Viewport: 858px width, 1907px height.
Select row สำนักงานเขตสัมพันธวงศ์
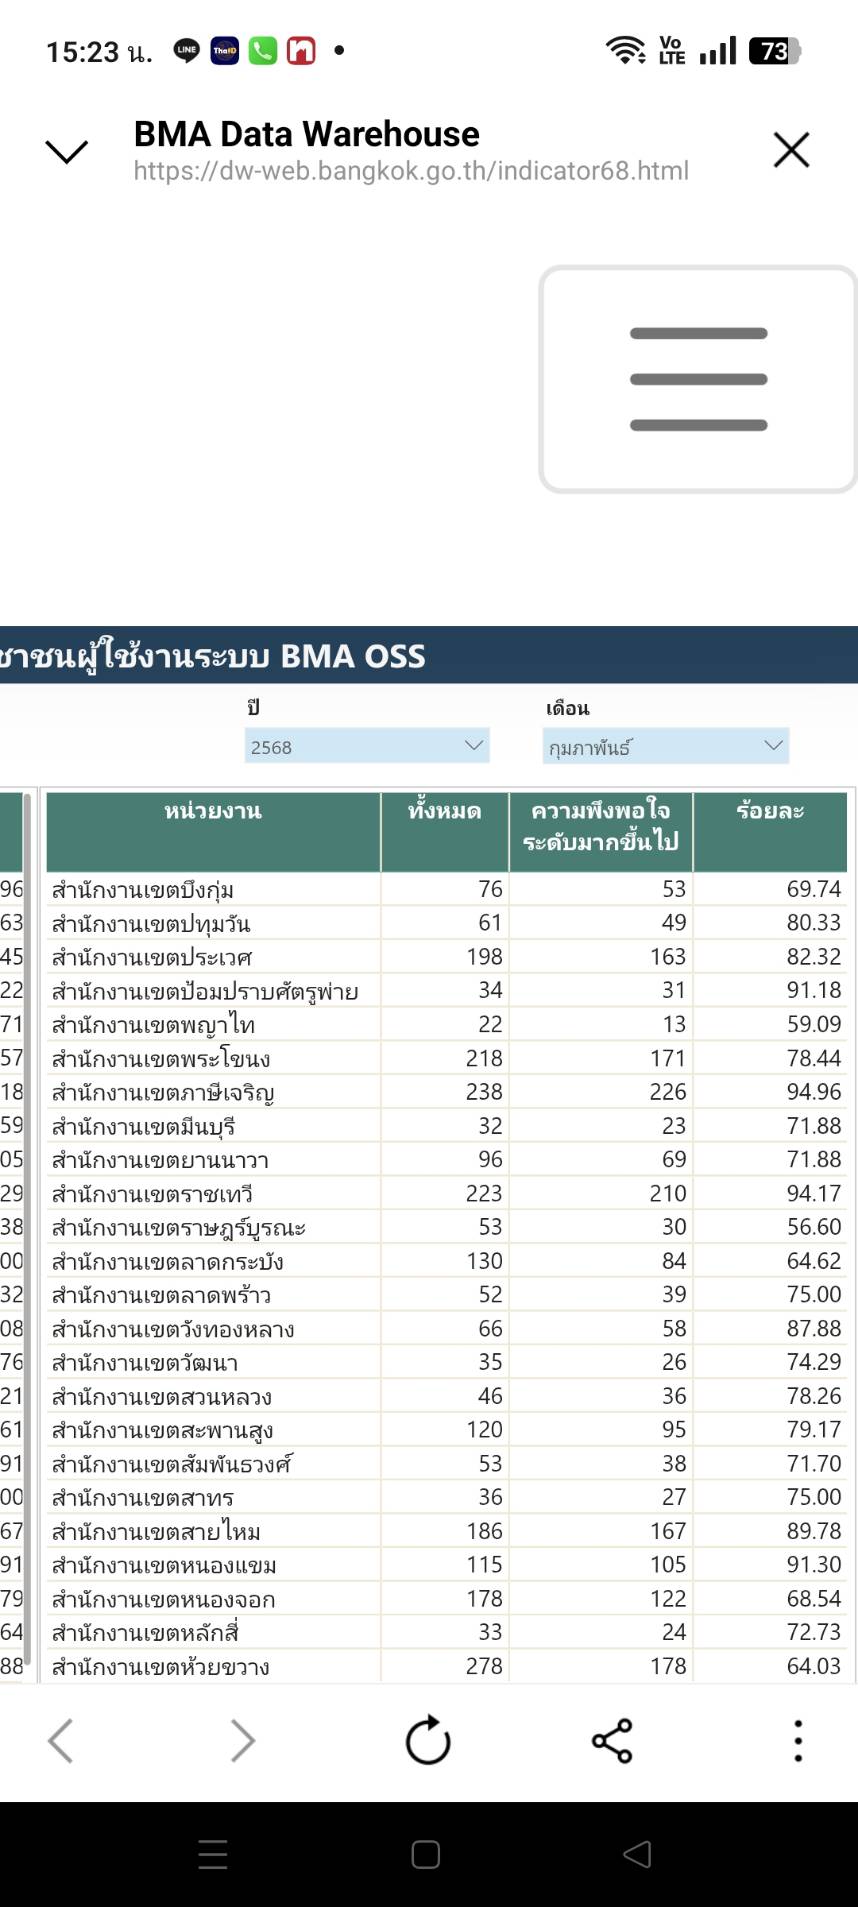tap(446, 1463)
